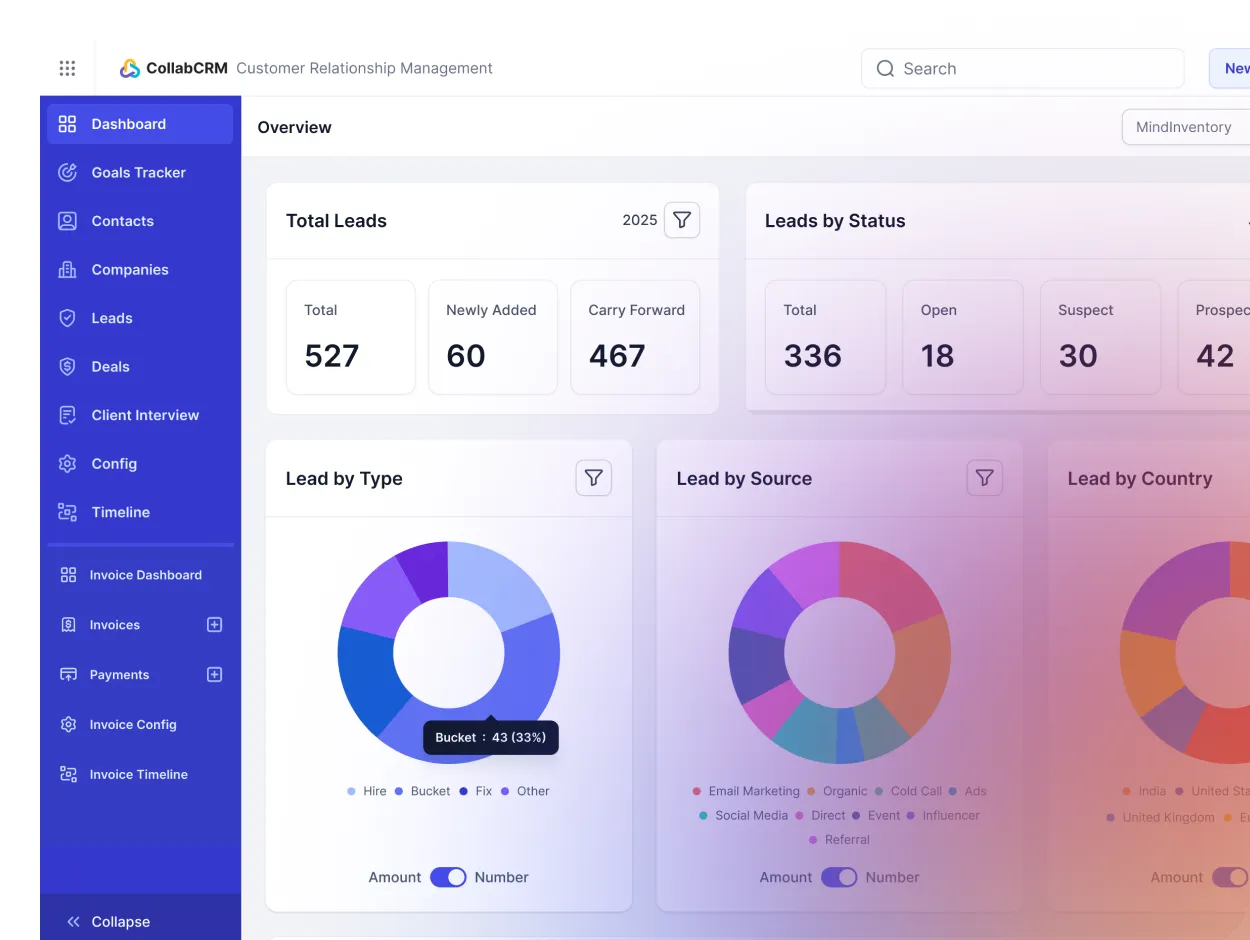The width and height of the screenshot is (1250, 940).
Task: Click the Lead by Source filter icon
Action: click(984, 478)
